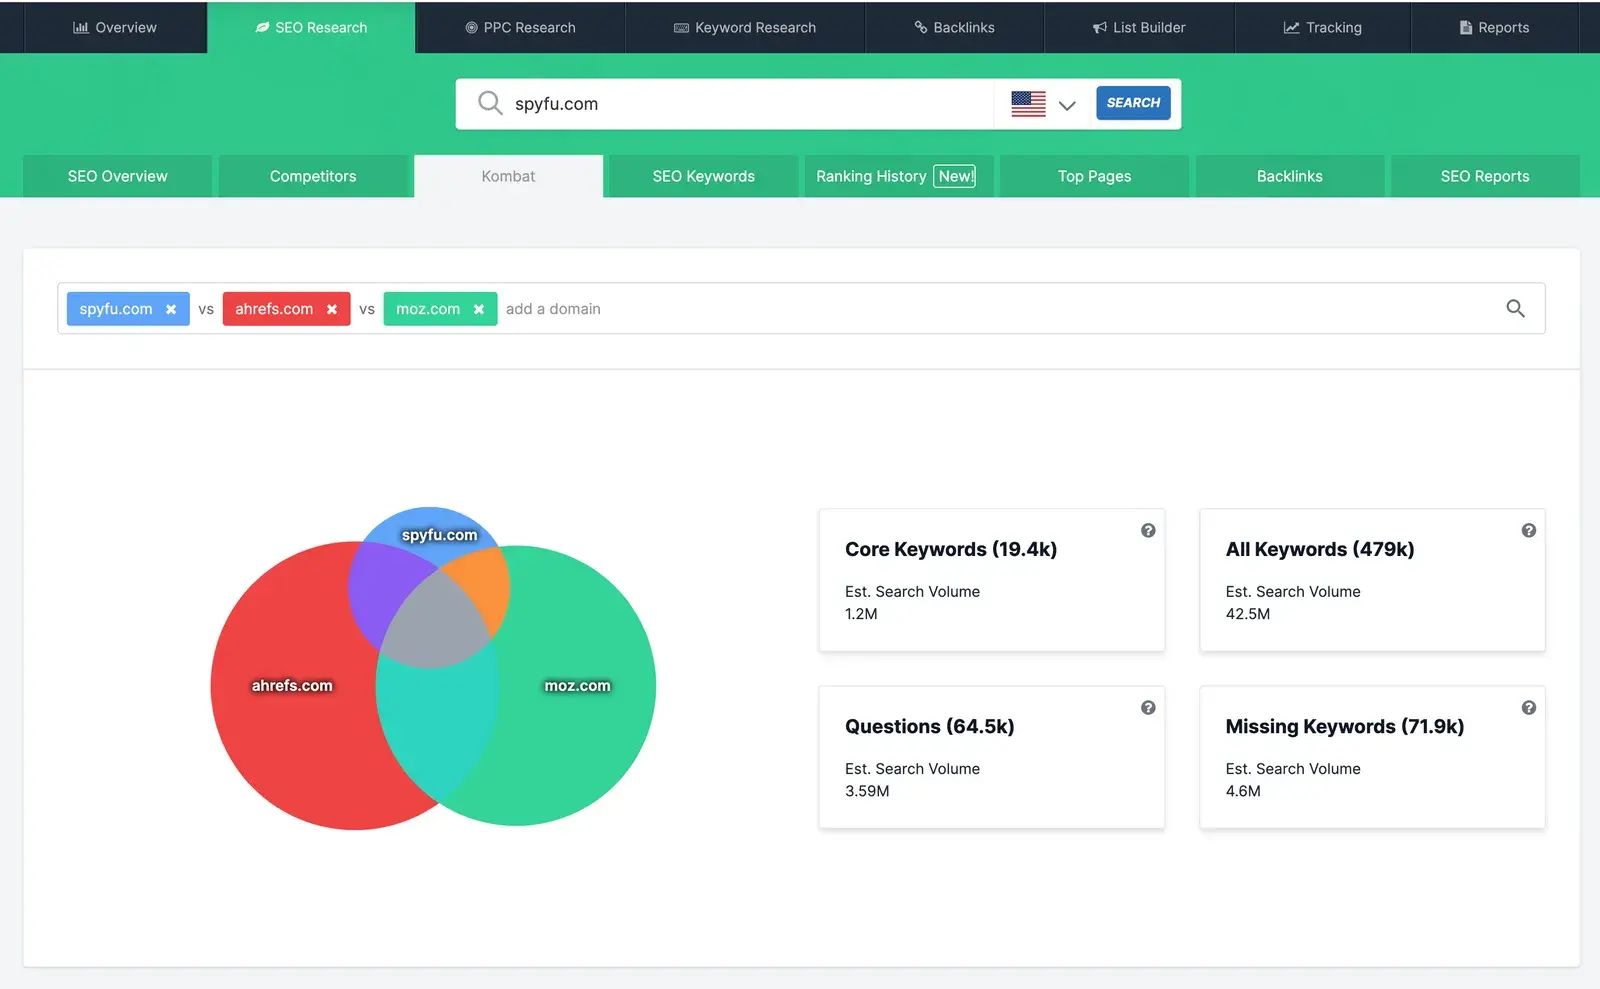Click the SEARCH button
Screen dimensions: 1600x989
[1132, 103]
